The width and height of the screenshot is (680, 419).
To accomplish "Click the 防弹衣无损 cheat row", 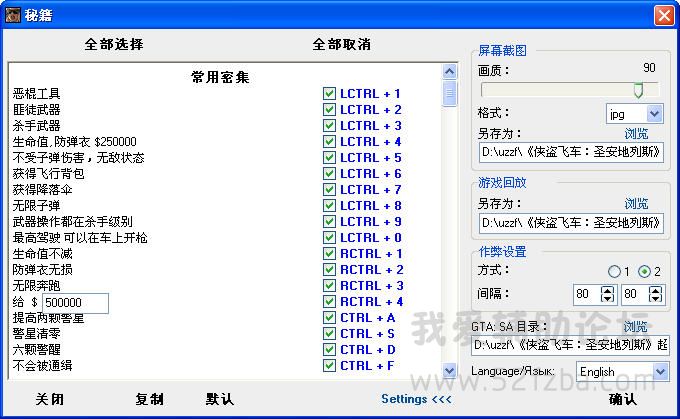I will coord(42,270).
